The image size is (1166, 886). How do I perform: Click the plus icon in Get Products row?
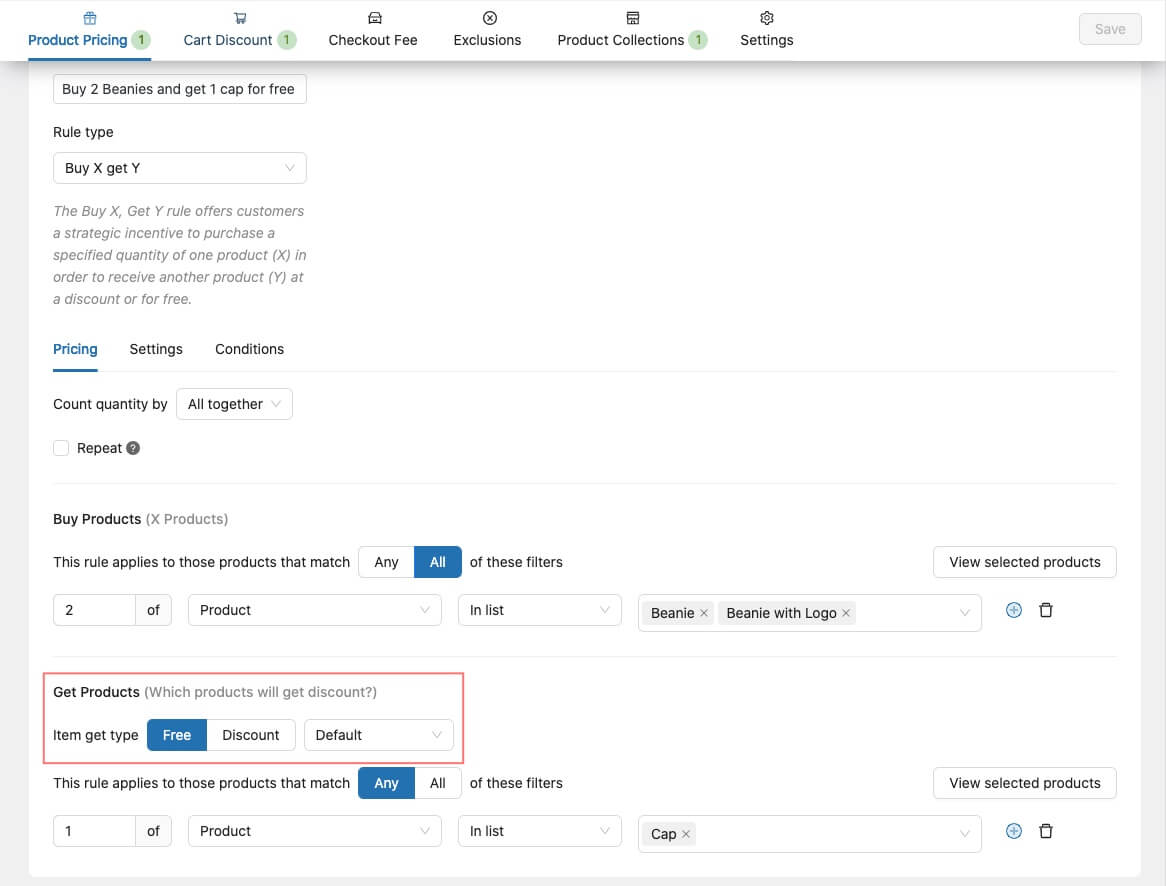[1013, 831]
